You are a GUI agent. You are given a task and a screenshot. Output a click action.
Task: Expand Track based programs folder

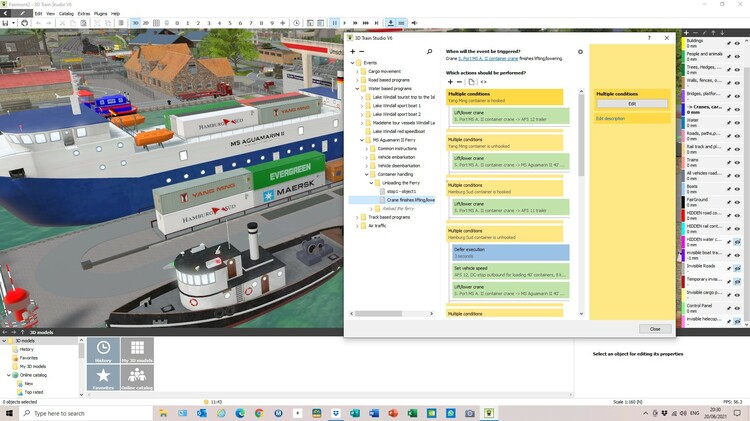[357, 217]
